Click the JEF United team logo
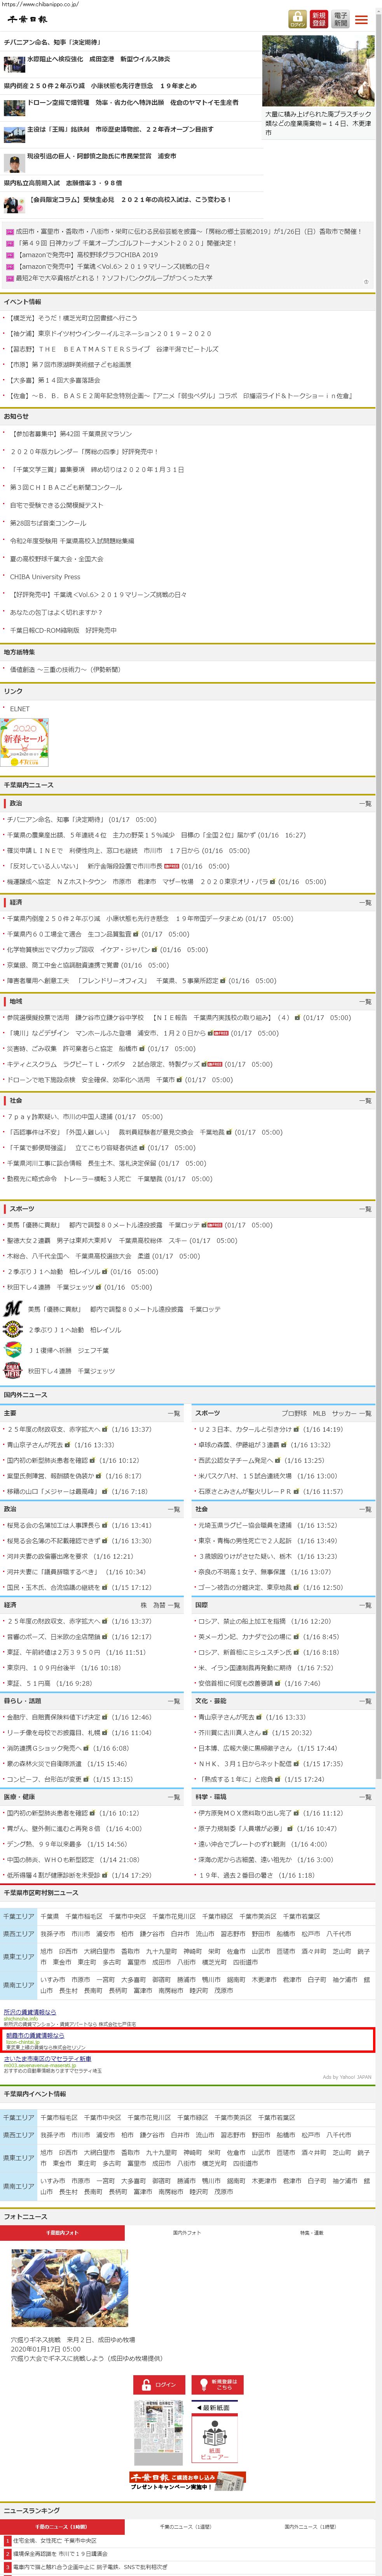Image resolution: width=382 pixels, height=2576 pixels. tap(12, 1350)
